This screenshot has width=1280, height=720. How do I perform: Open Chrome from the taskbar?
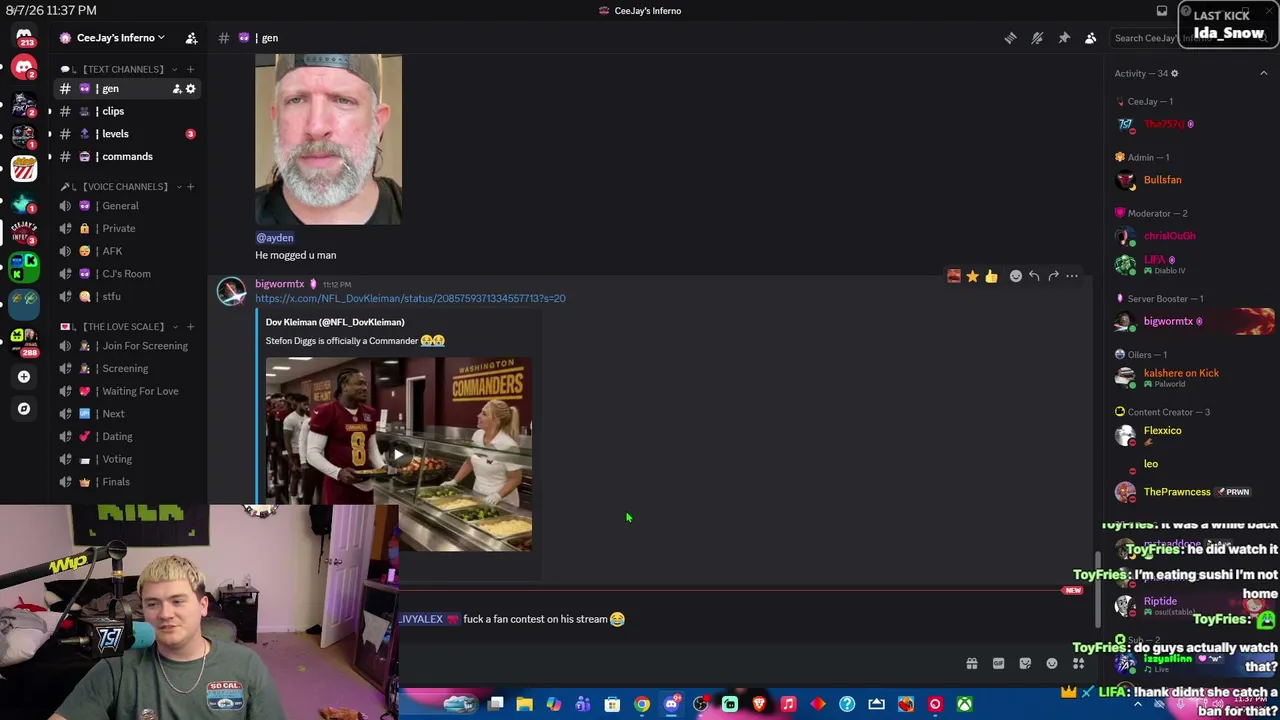coord(642,705)
